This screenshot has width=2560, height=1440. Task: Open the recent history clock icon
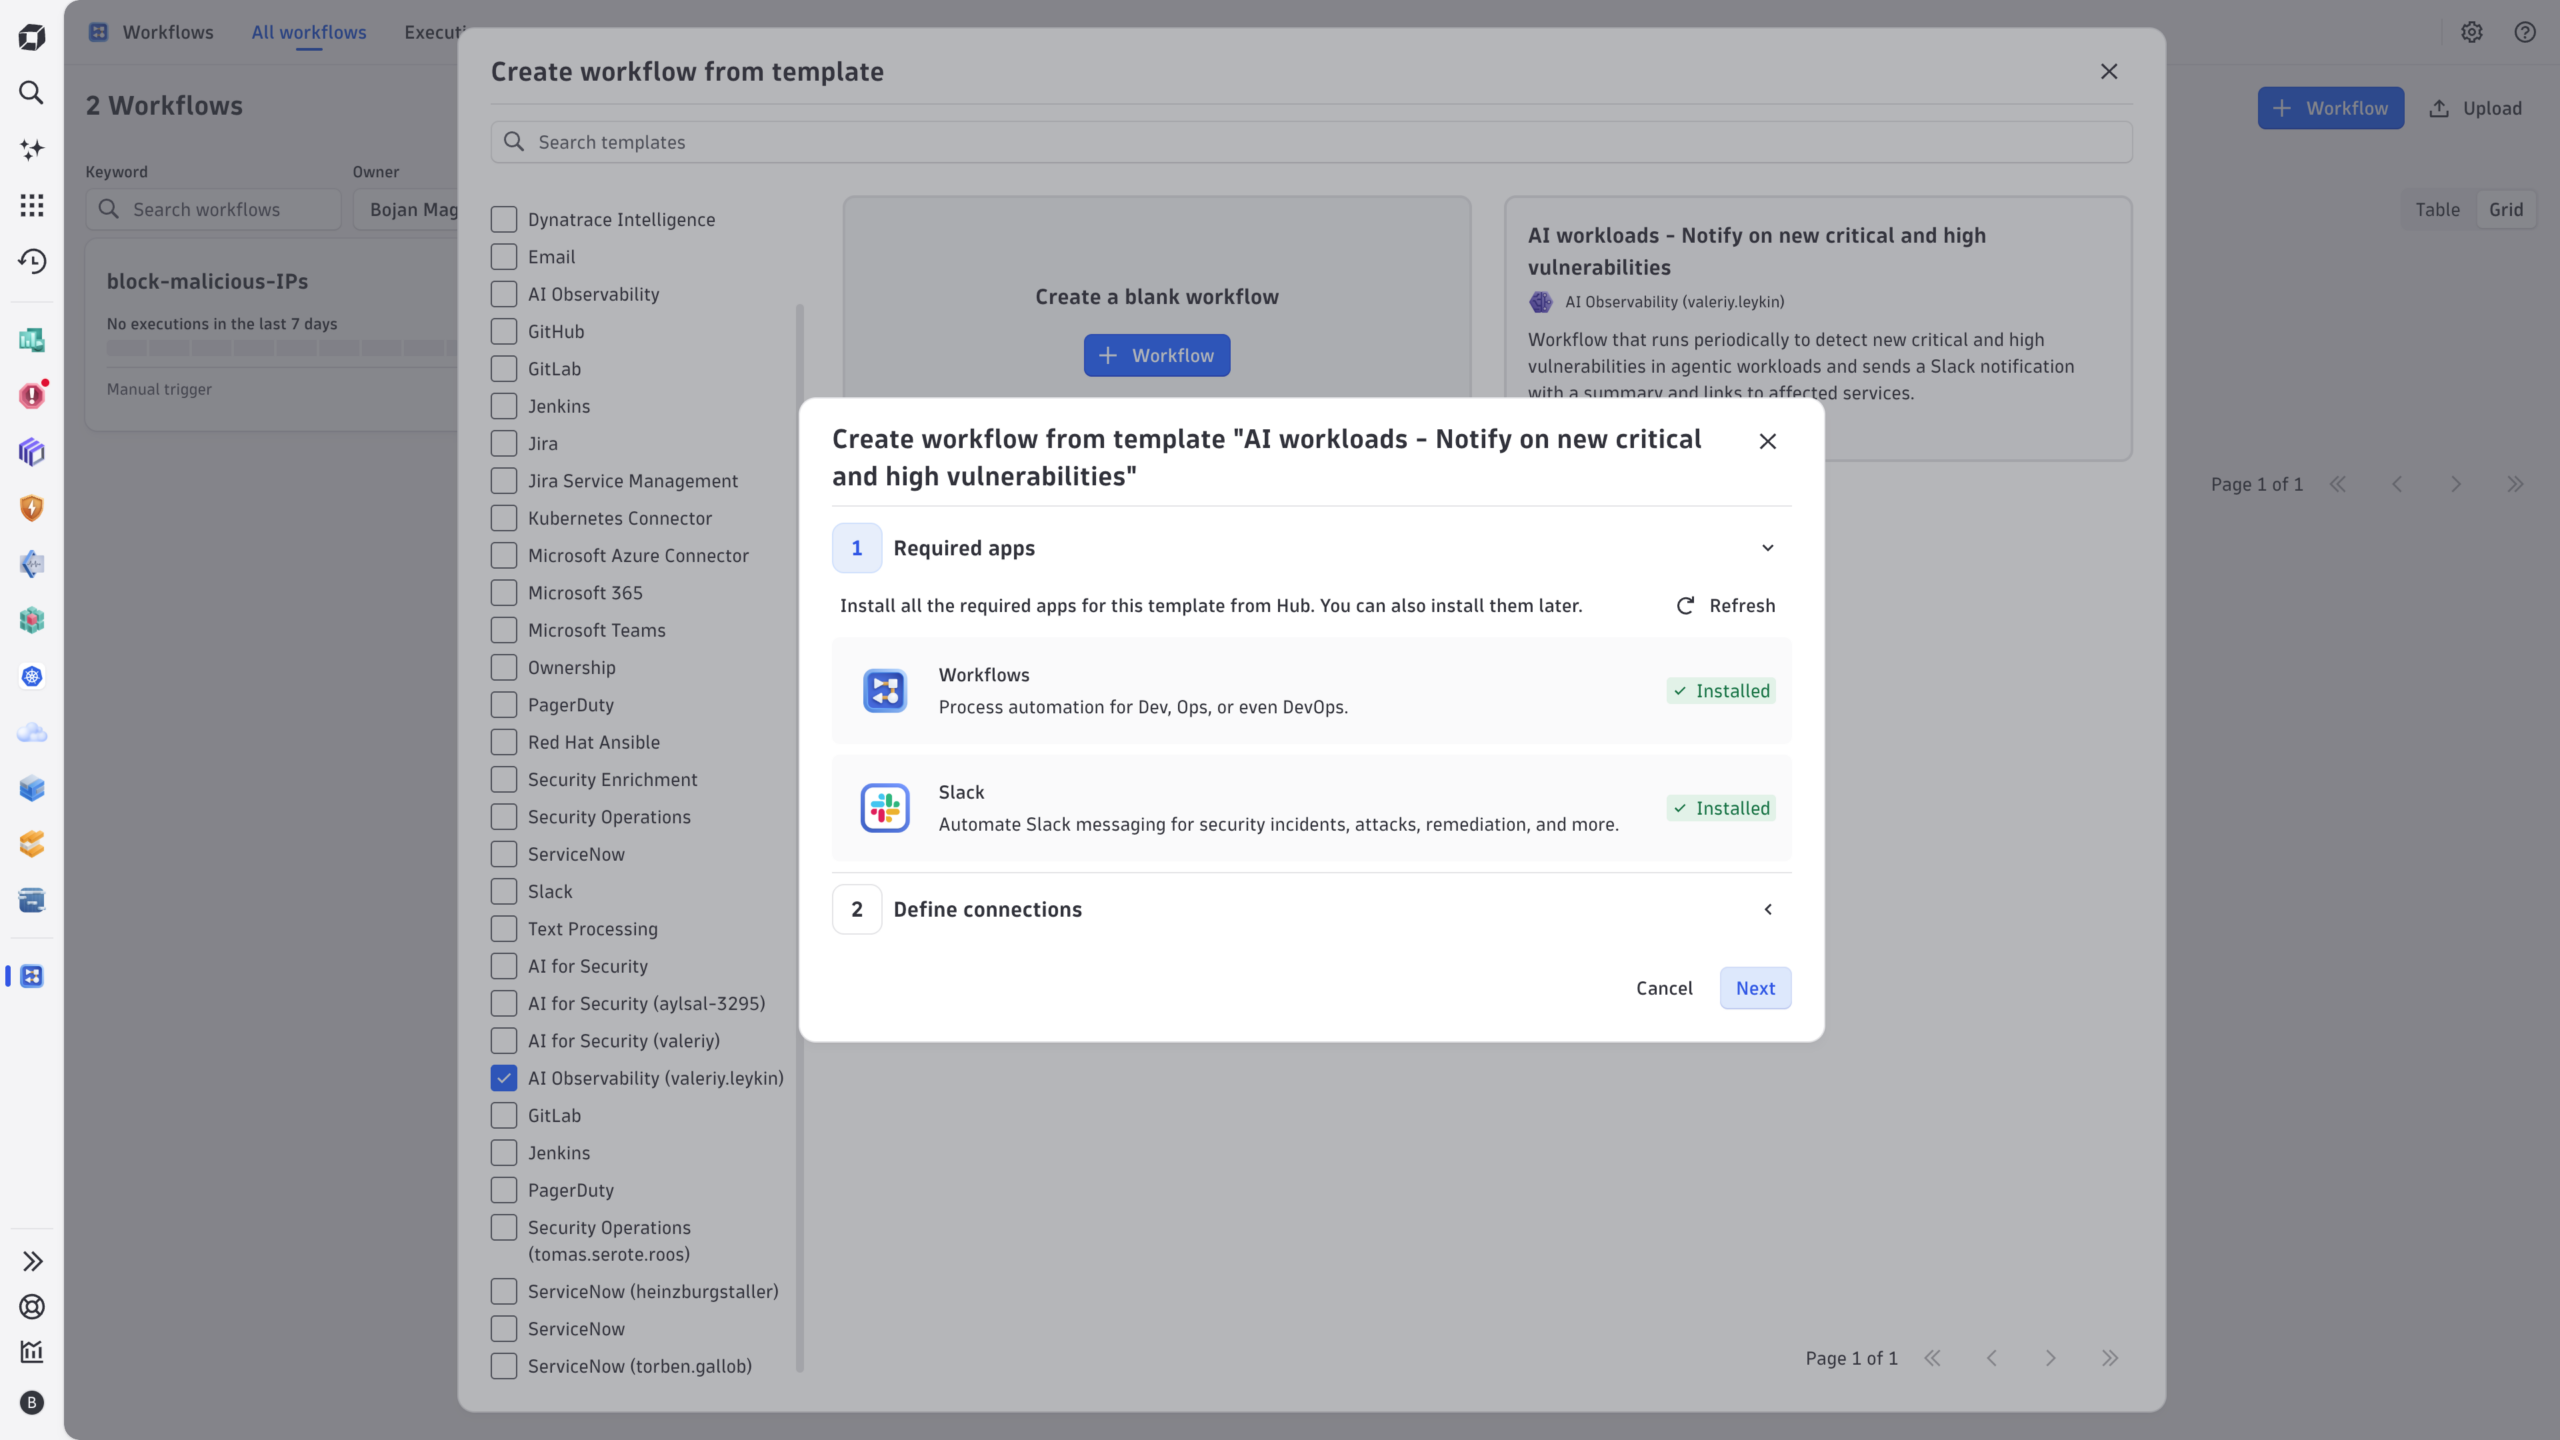click(x=32, y=261)
